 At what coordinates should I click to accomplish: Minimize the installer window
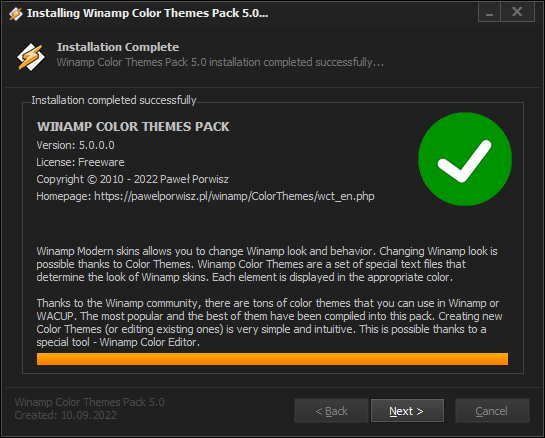click(489, 13)
